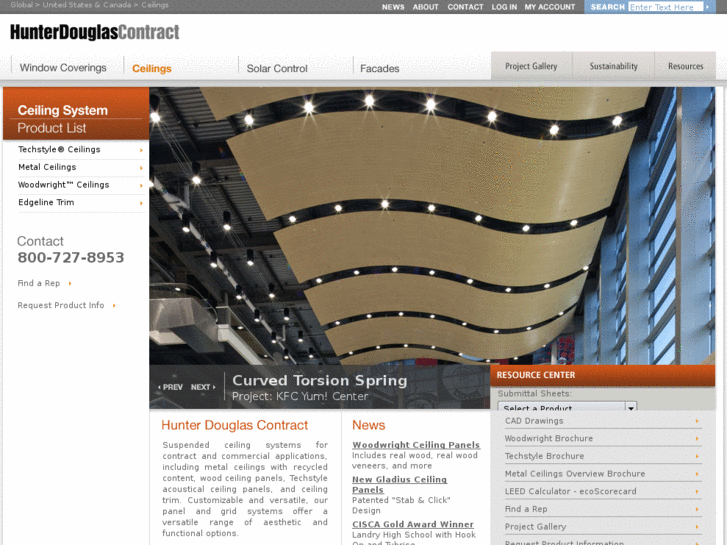The width and height of the screenshot is (727, 545).
Task: Go to previous slide with PREV
Action: (x=170, y=387)
